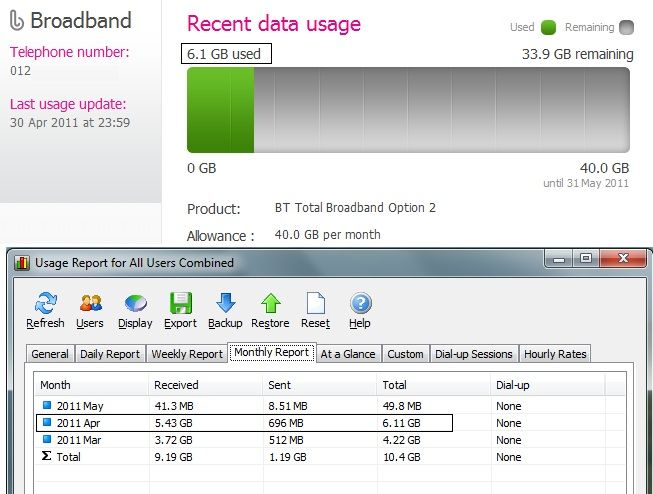The width and height of the screenshot is (653, 494).
Task: Click the Reset blank page icon
Action: pyautogui.click(x=316, y=303)
